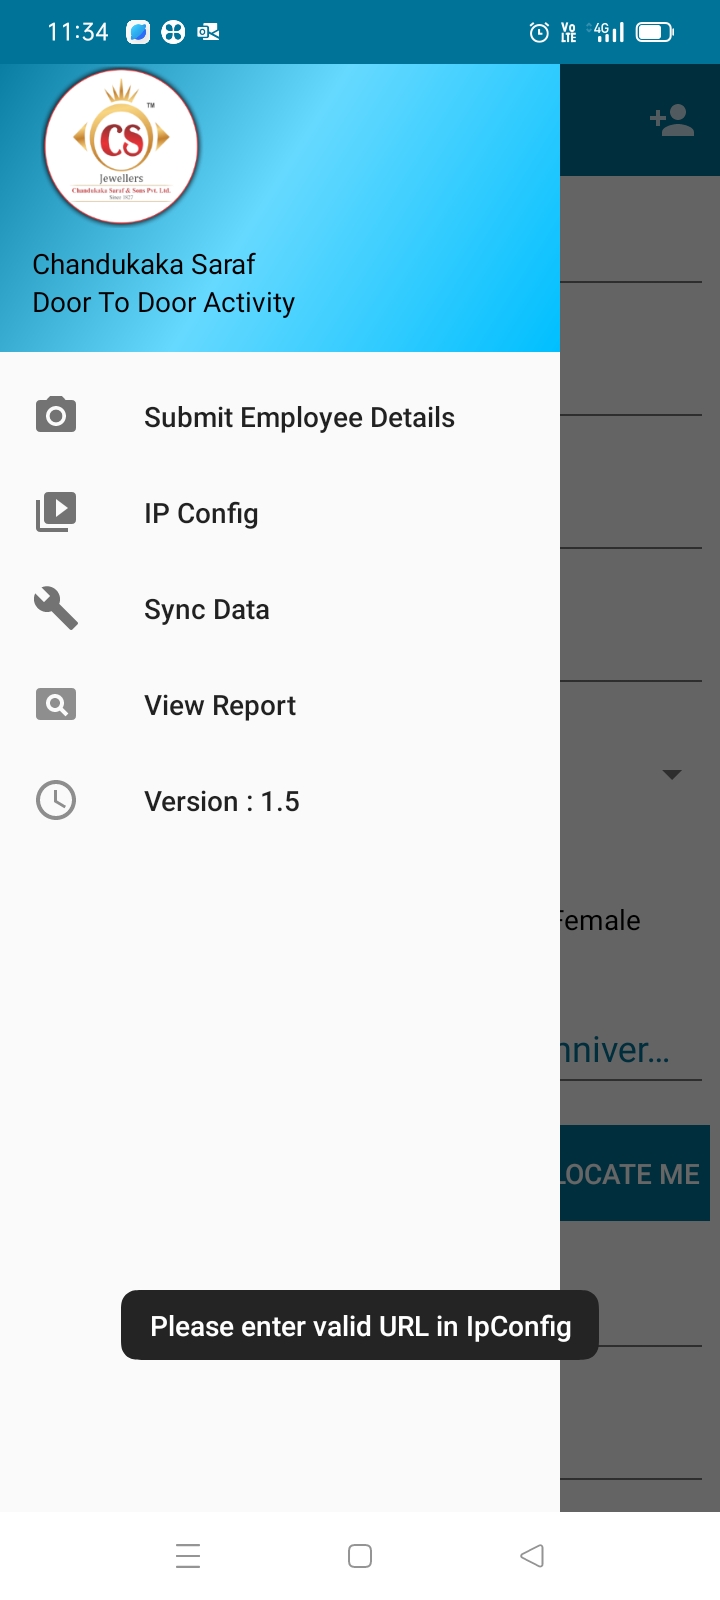Tap the clock icon beside Version
The height and width of the screenshot is (1600, 720).
[56, 800]
